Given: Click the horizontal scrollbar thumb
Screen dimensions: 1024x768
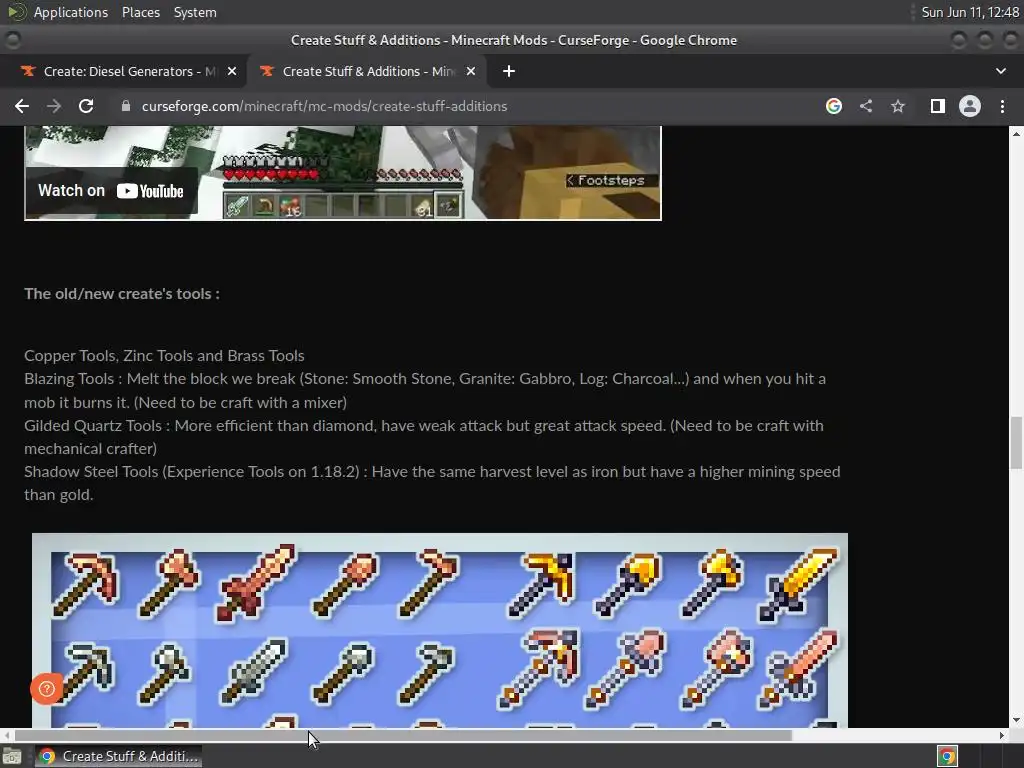Looking at the screenshot, I should point(403,735).
